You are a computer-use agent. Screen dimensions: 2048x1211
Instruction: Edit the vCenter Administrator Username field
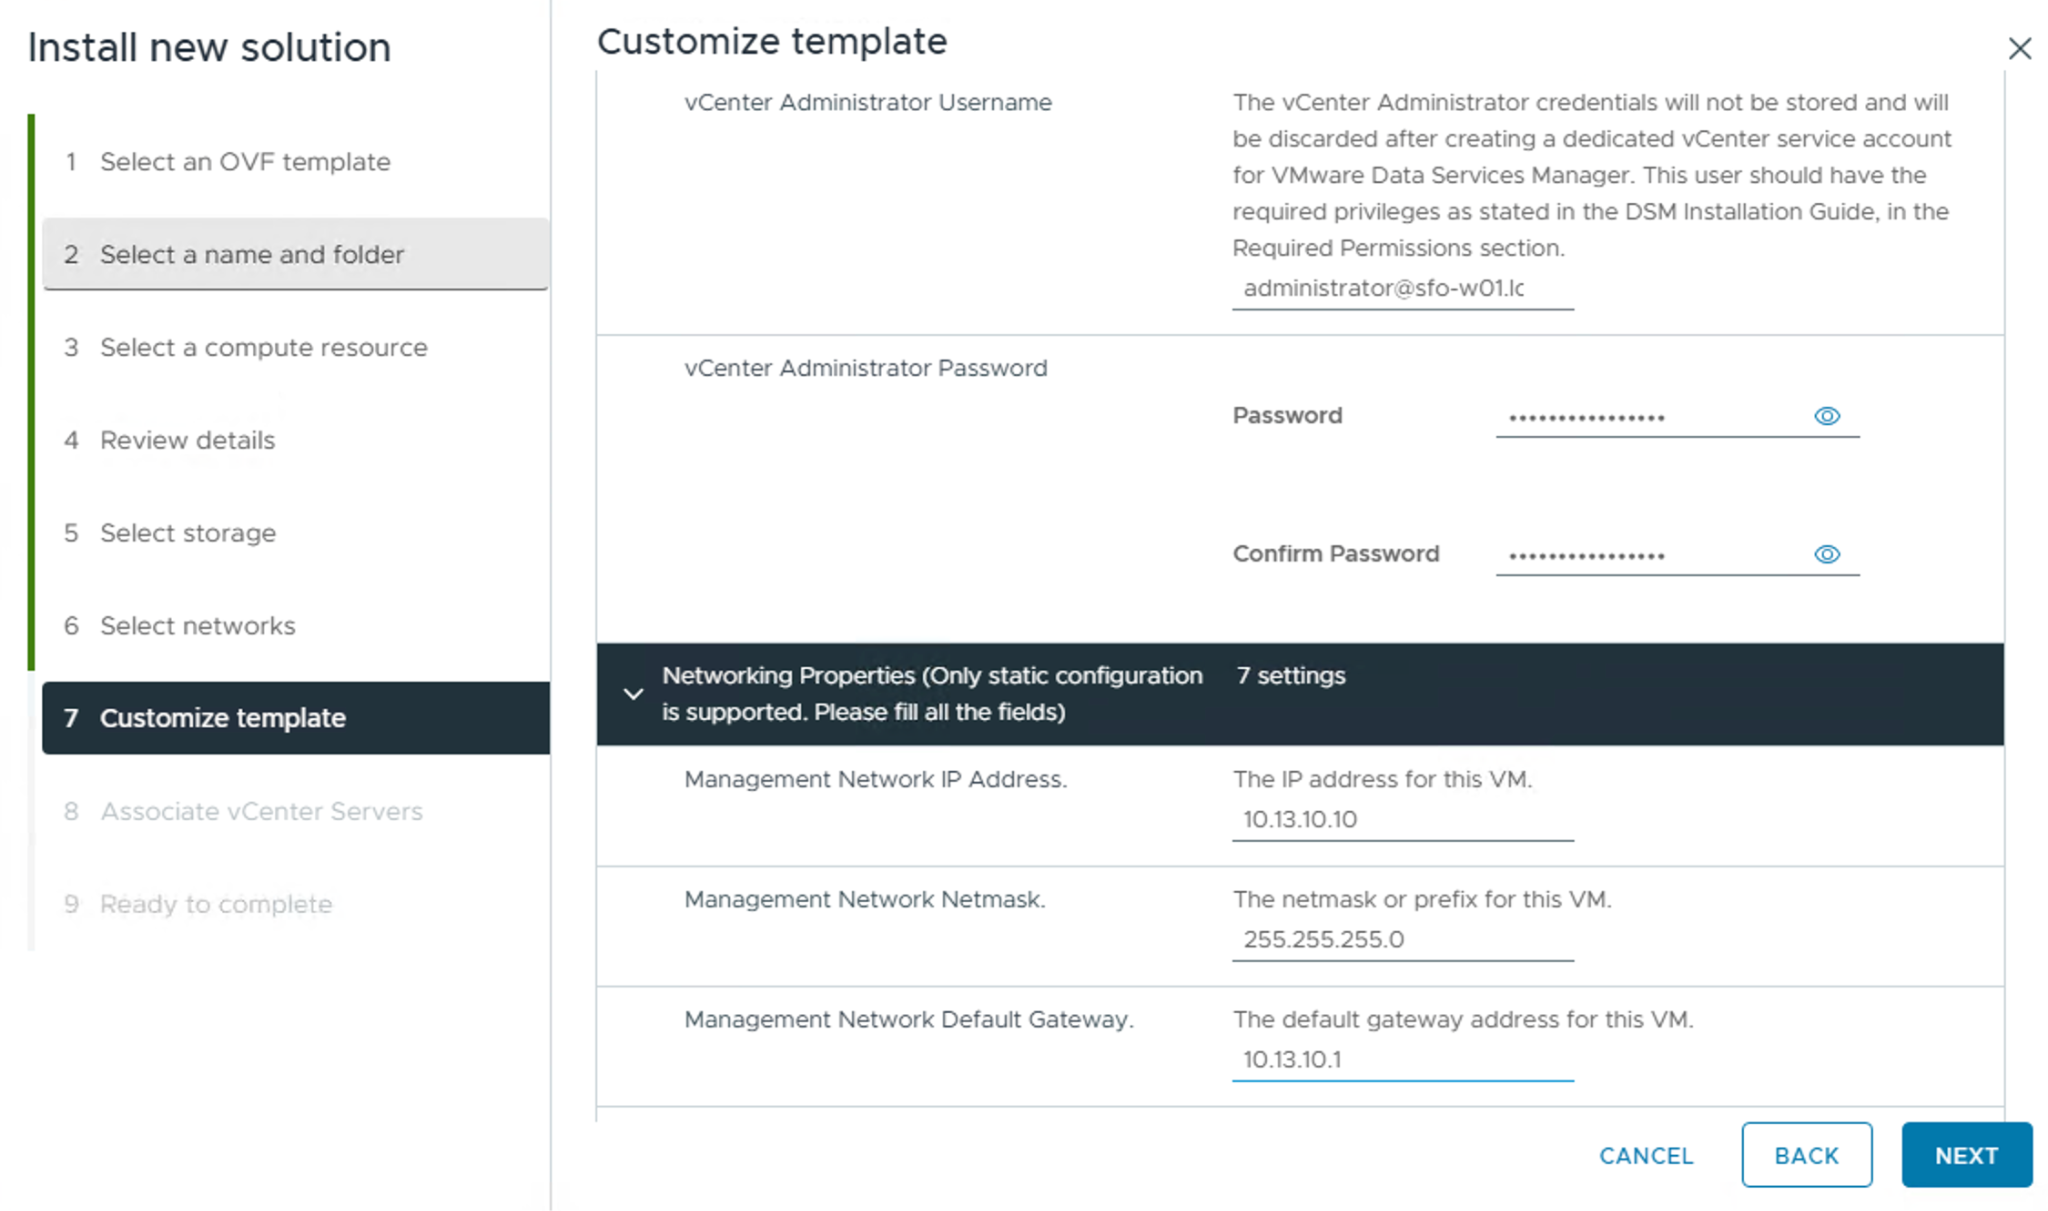(x=1401, y=289)
